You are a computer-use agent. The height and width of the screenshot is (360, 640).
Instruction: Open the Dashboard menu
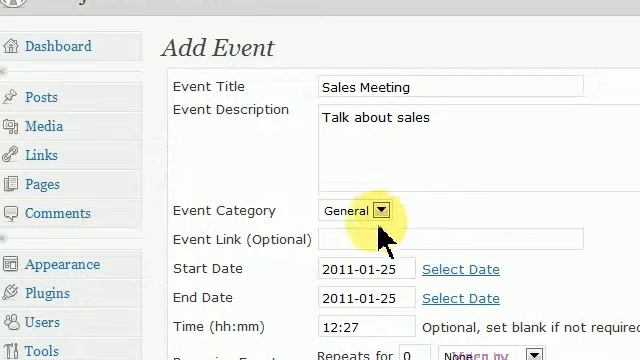tap(58, 46)
